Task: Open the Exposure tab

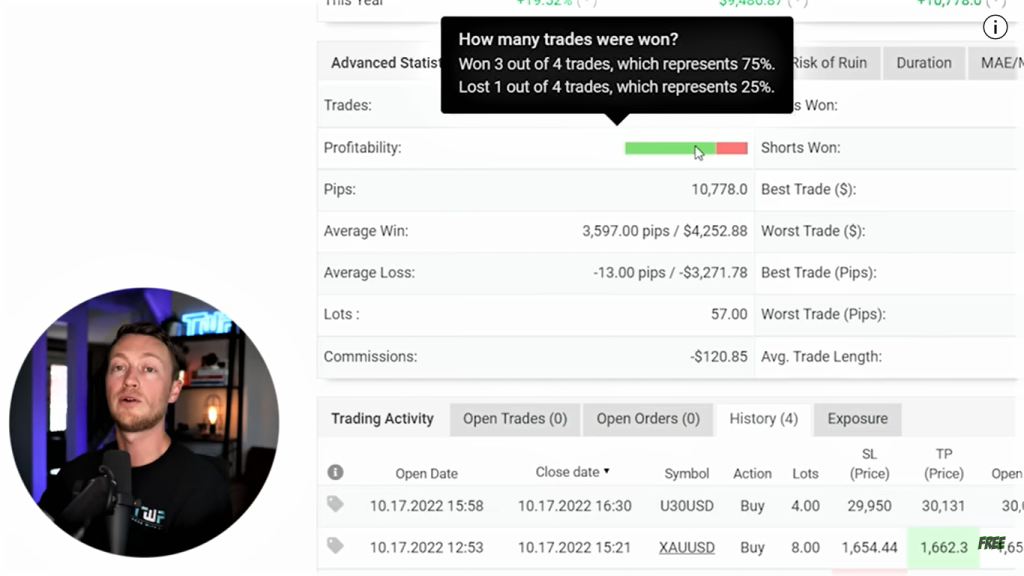Action: pos(857,419)
